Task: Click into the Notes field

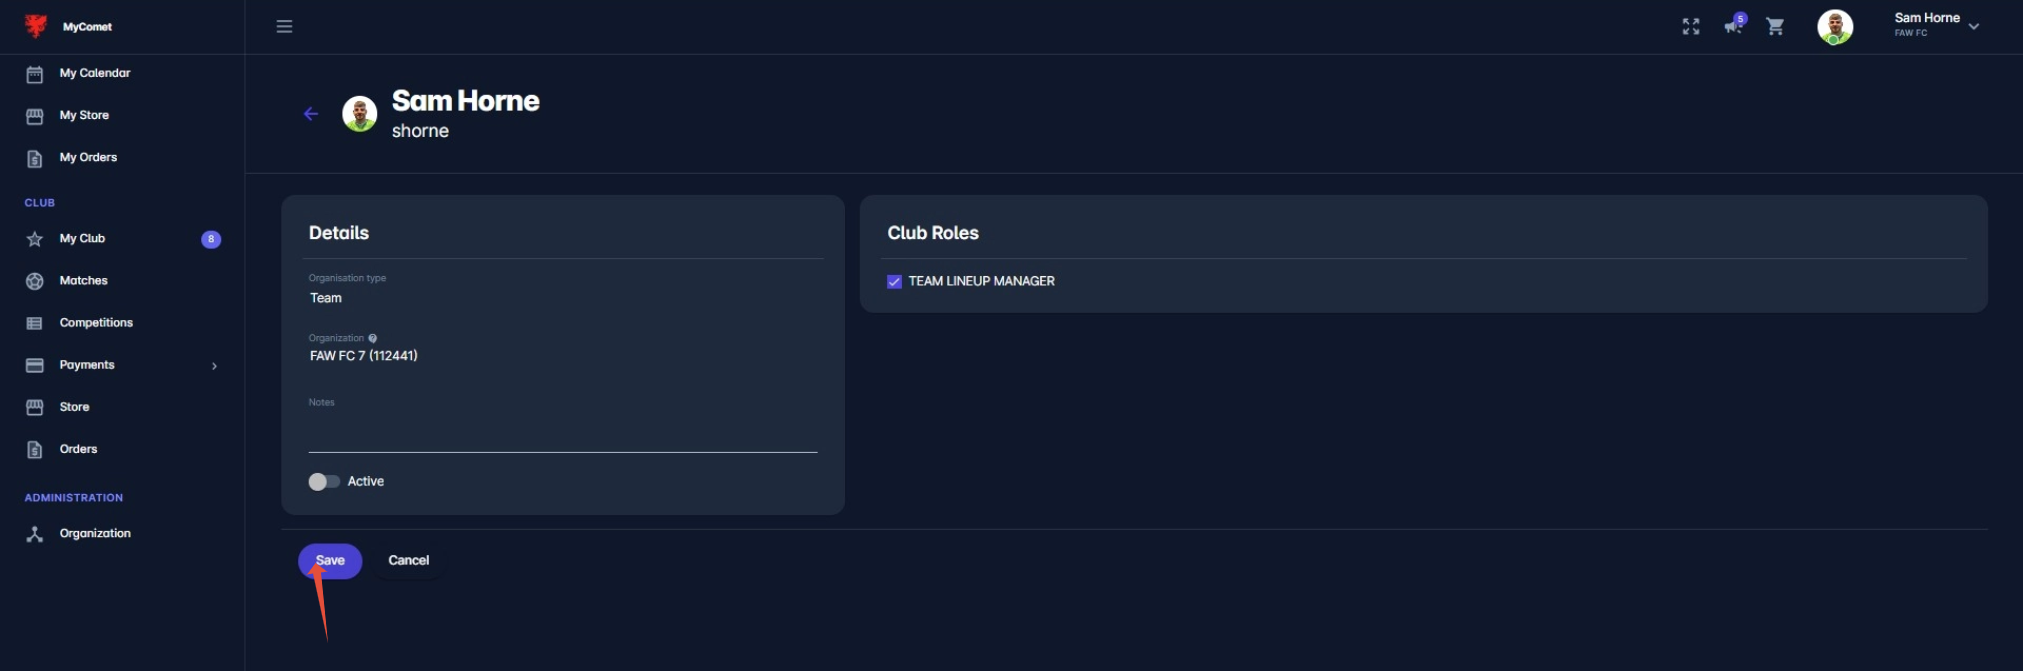Action: [563, 430]
